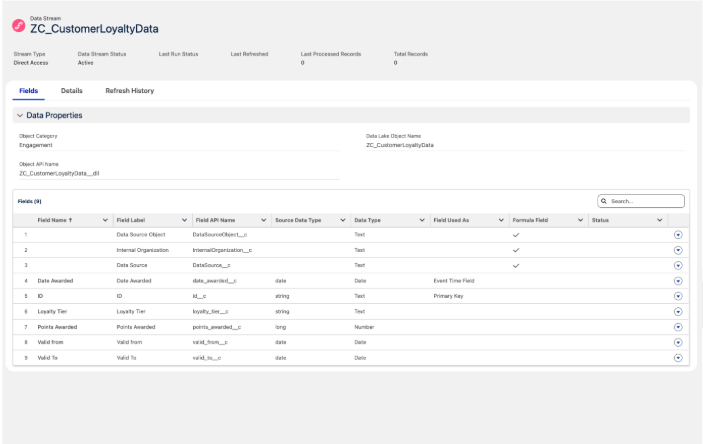Viewport: 703px width, 444px height.
Task: Click the points_awarded__c API name cell
Action: [x=217, y=327]
